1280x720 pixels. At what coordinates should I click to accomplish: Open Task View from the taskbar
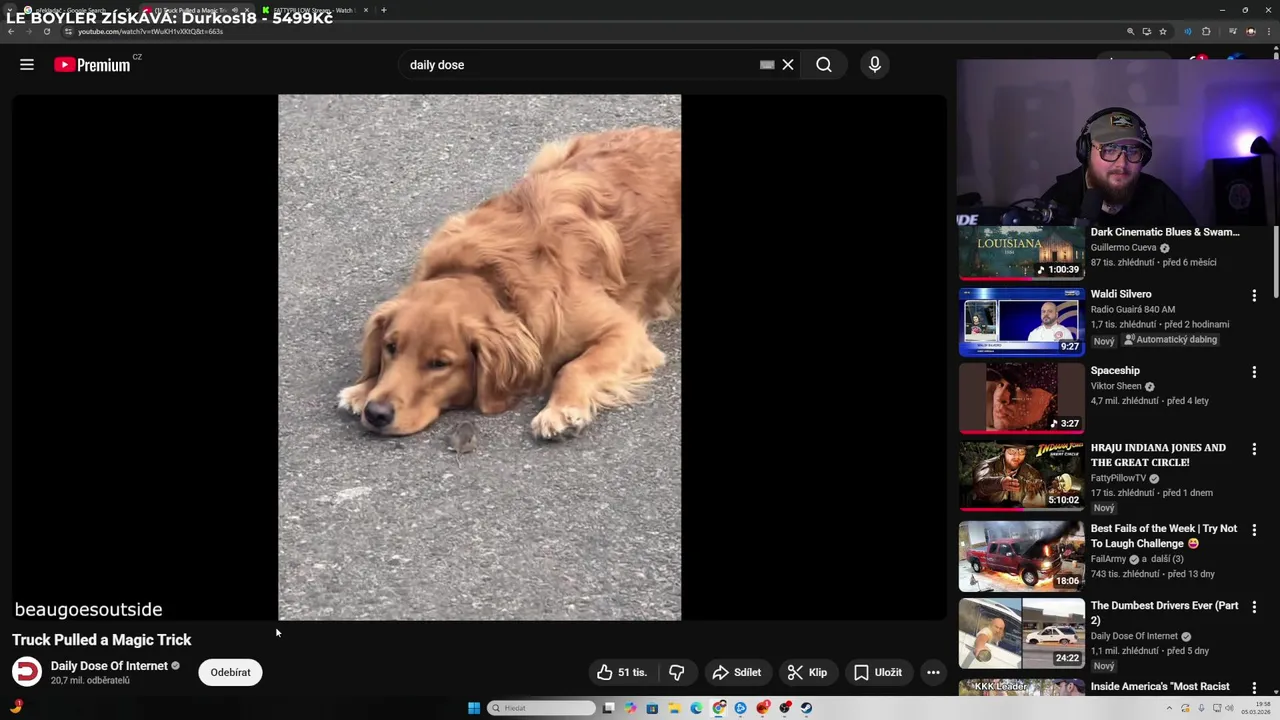click(608, 708)
